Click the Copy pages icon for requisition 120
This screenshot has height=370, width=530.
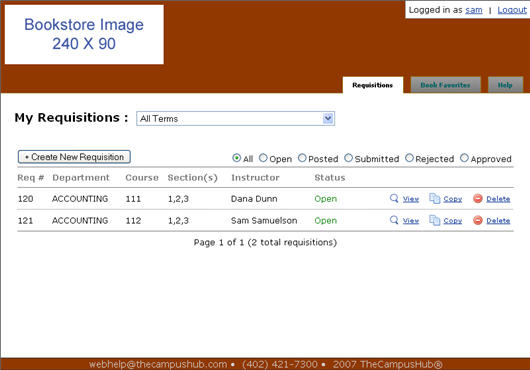pos(434,198)
